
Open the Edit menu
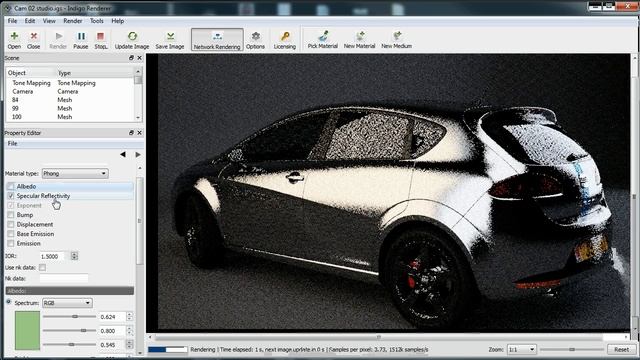pos(30,21)
